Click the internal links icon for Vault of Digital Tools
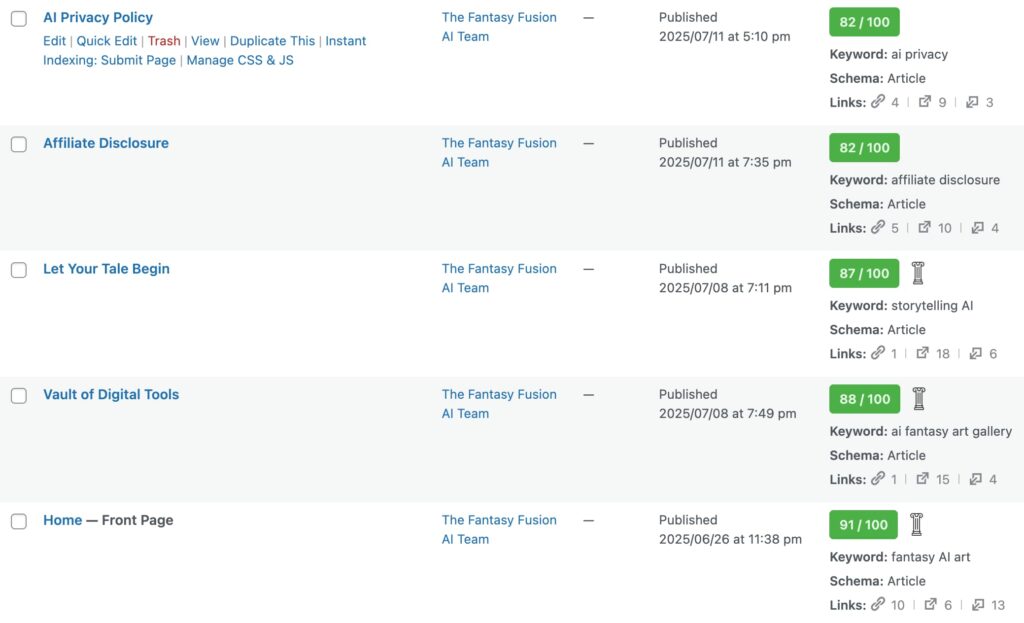Viewport: 1024px width, 623px height. [878, 479]
